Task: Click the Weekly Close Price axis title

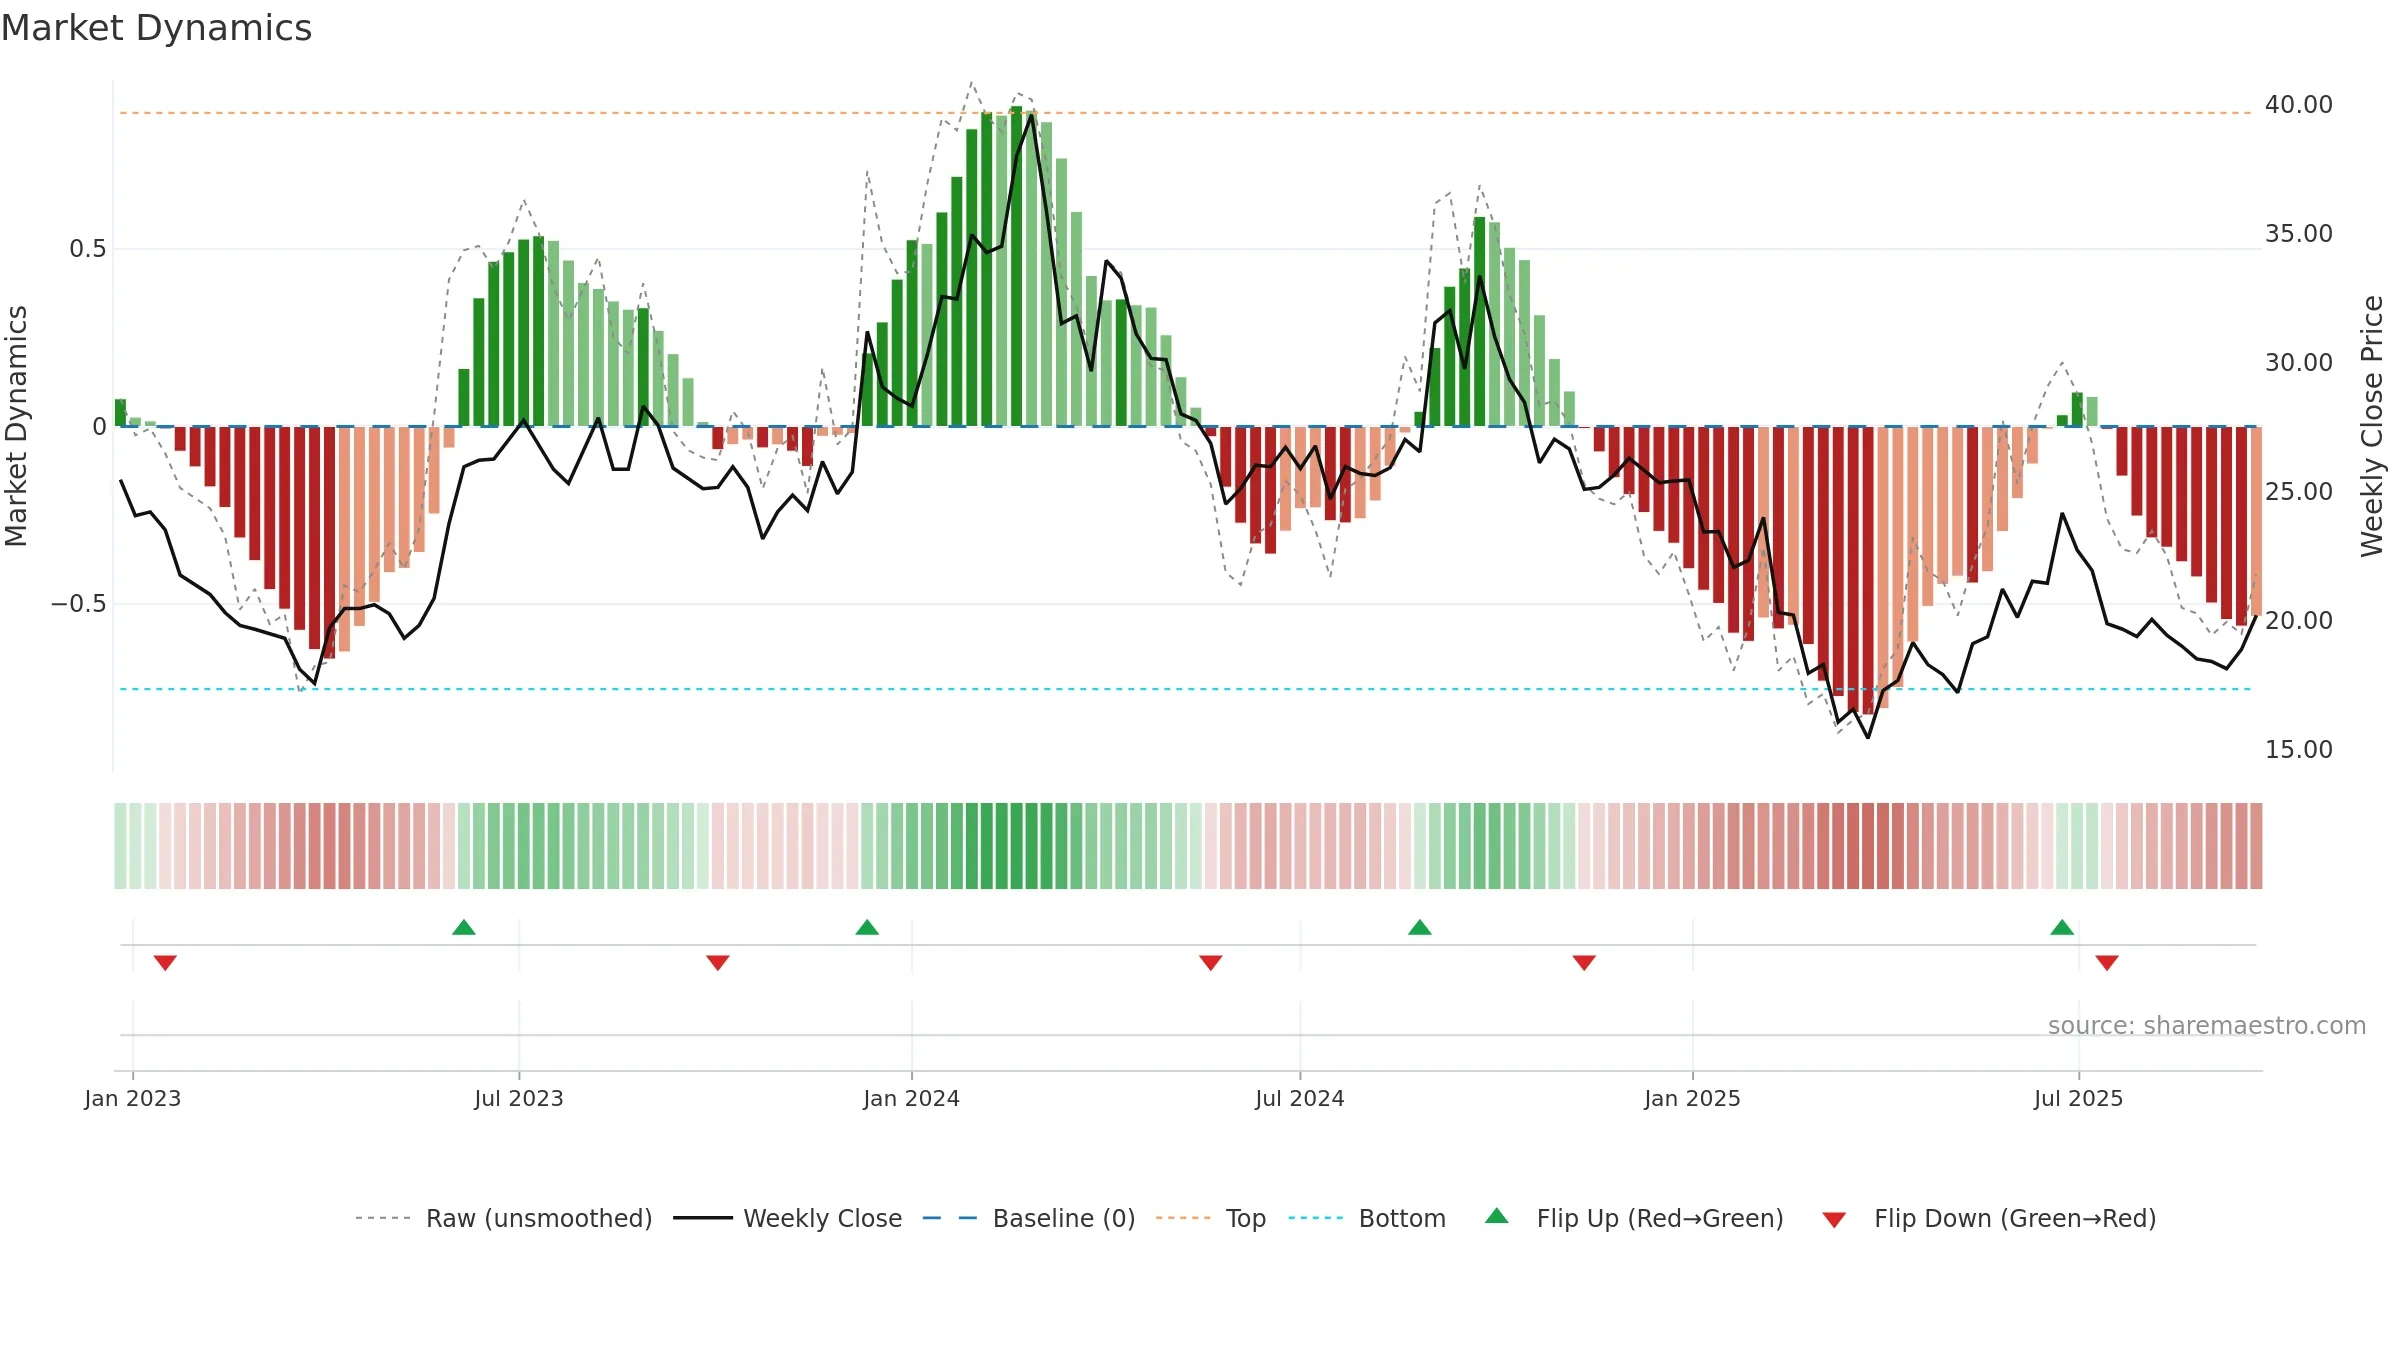Action: point(2373,426)
